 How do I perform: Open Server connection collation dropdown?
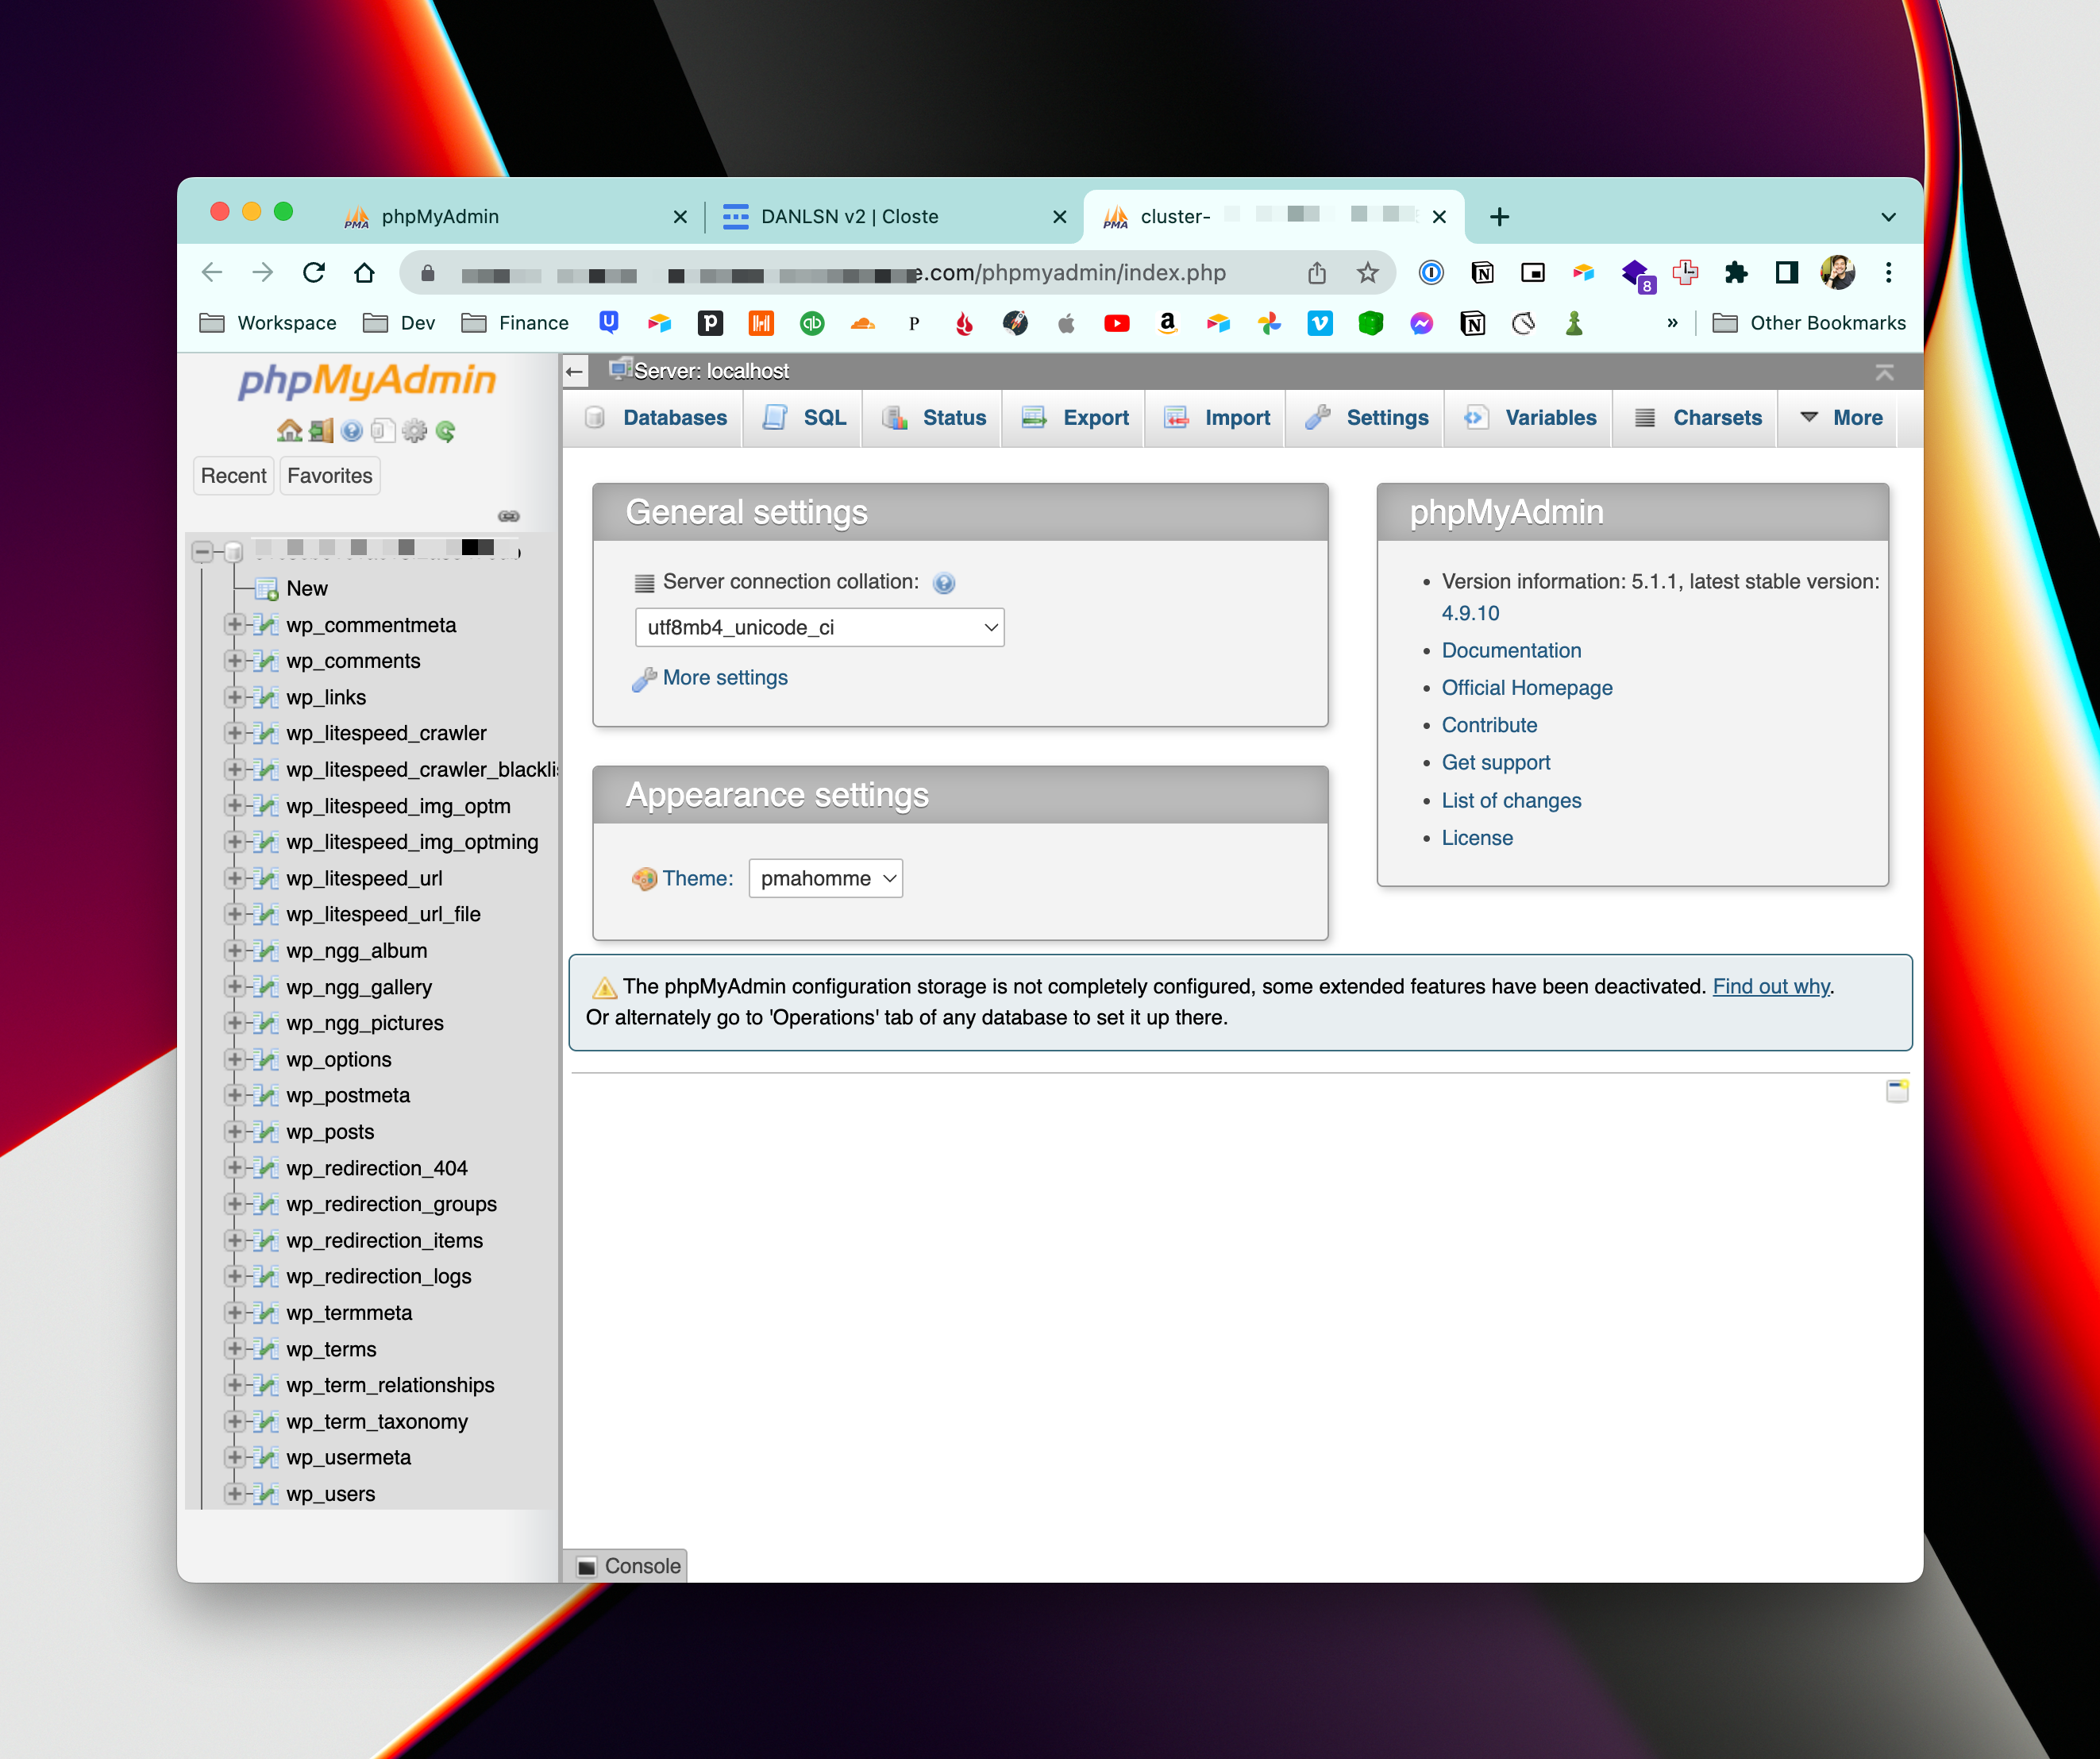(819, 628)
